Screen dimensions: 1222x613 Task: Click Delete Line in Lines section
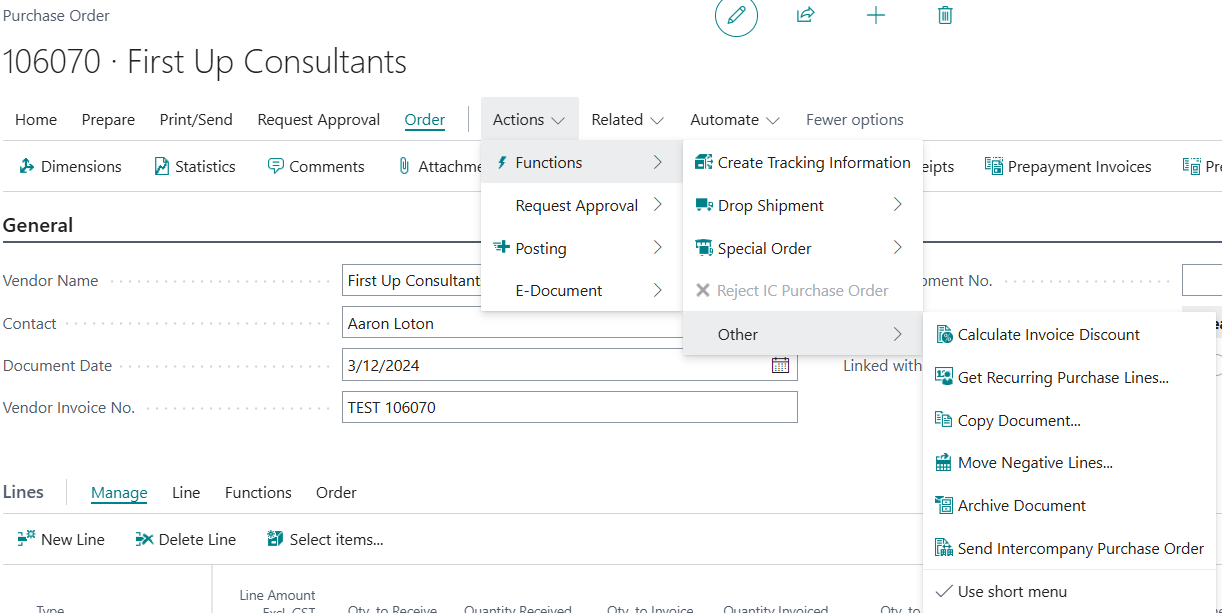(x=186, y=540)
